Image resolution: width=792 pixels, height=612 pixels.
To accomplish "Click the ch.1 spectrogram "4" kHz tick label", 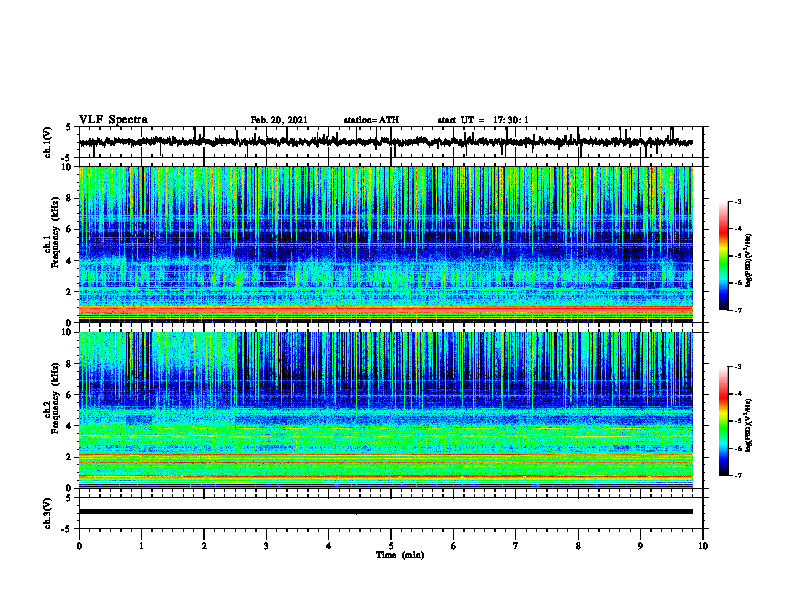I will [x=70, y=261].
